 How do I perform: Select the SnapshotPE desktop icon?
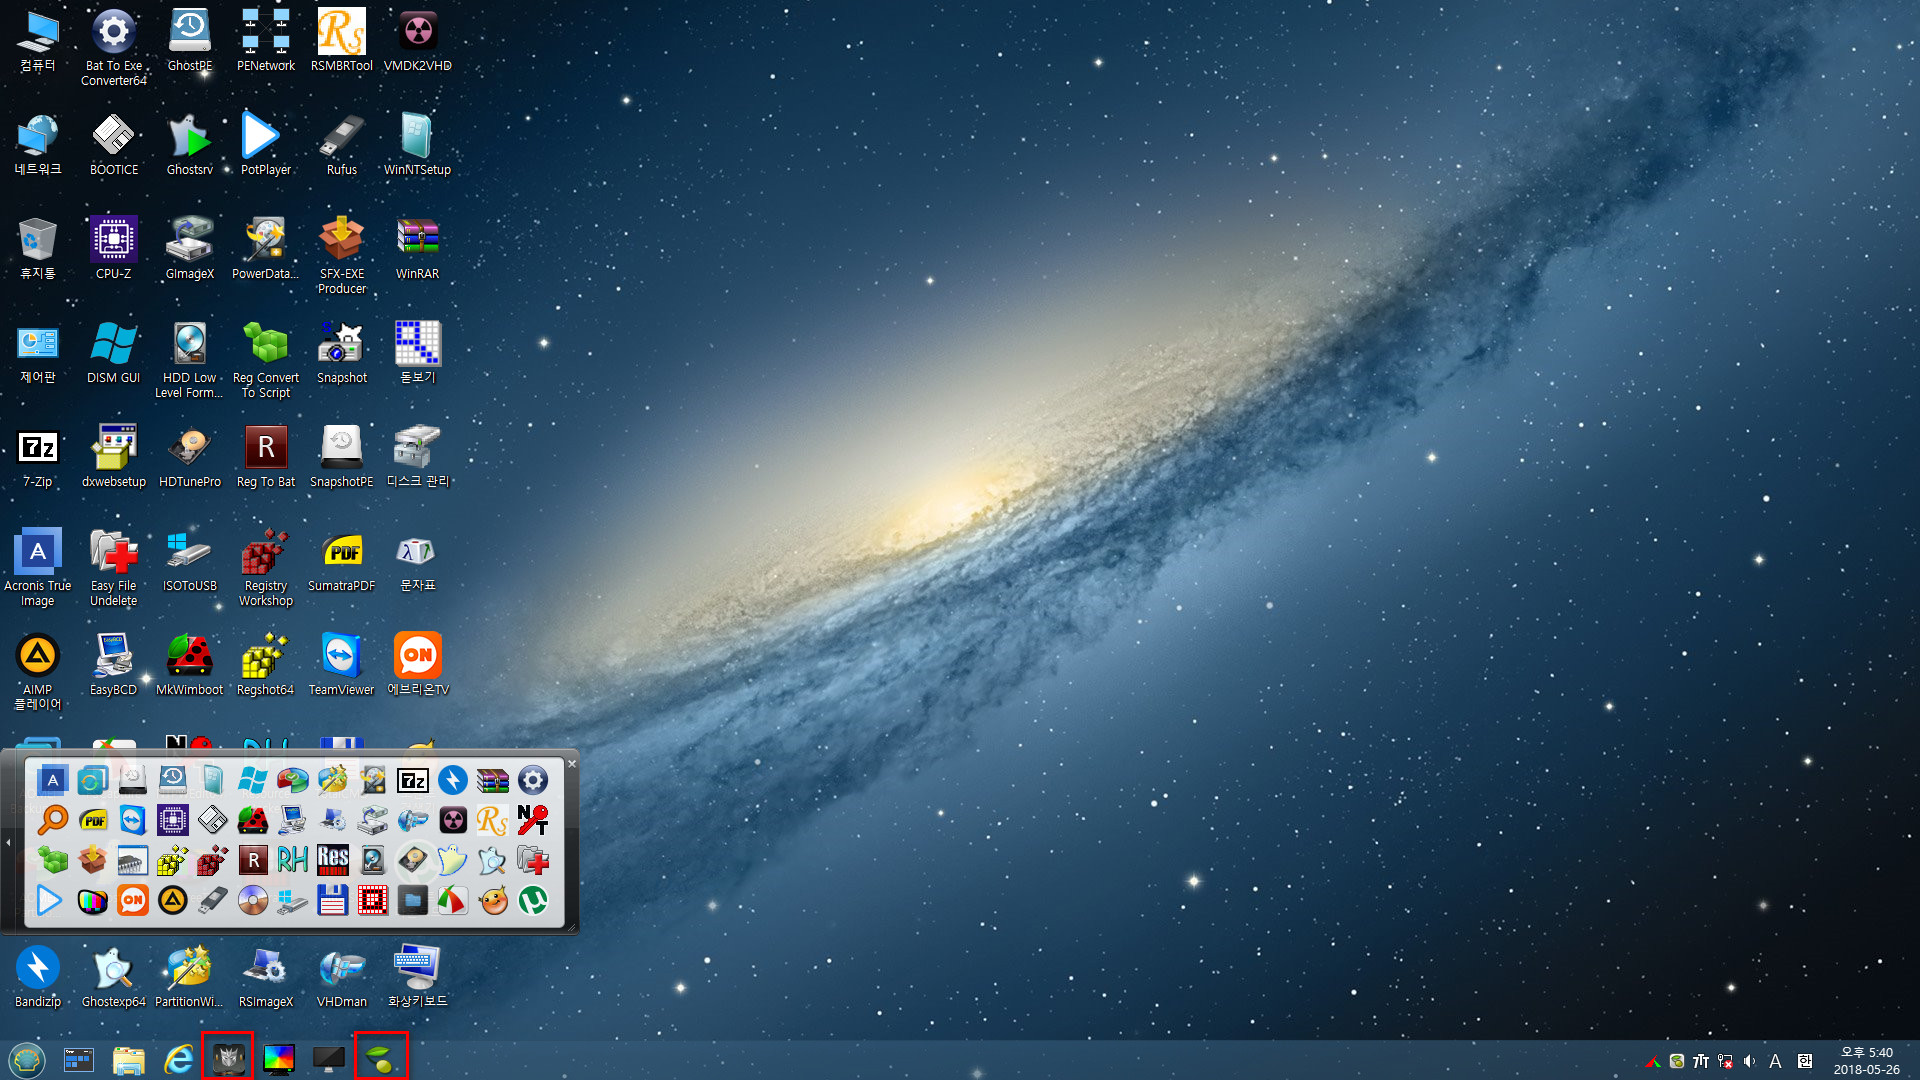point(342,456)
